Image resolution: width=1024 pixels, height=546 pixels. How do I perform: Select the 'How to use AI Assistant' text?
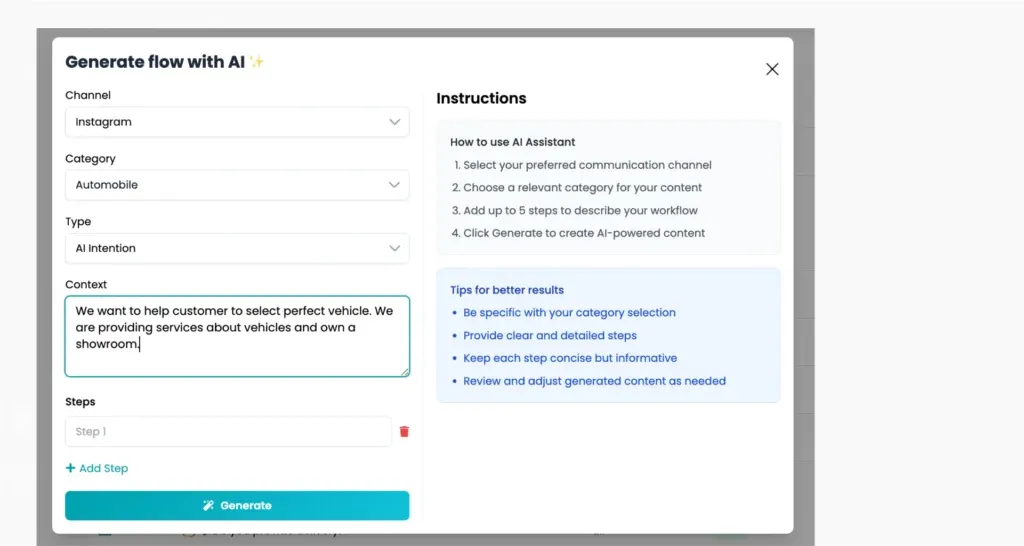513,142
